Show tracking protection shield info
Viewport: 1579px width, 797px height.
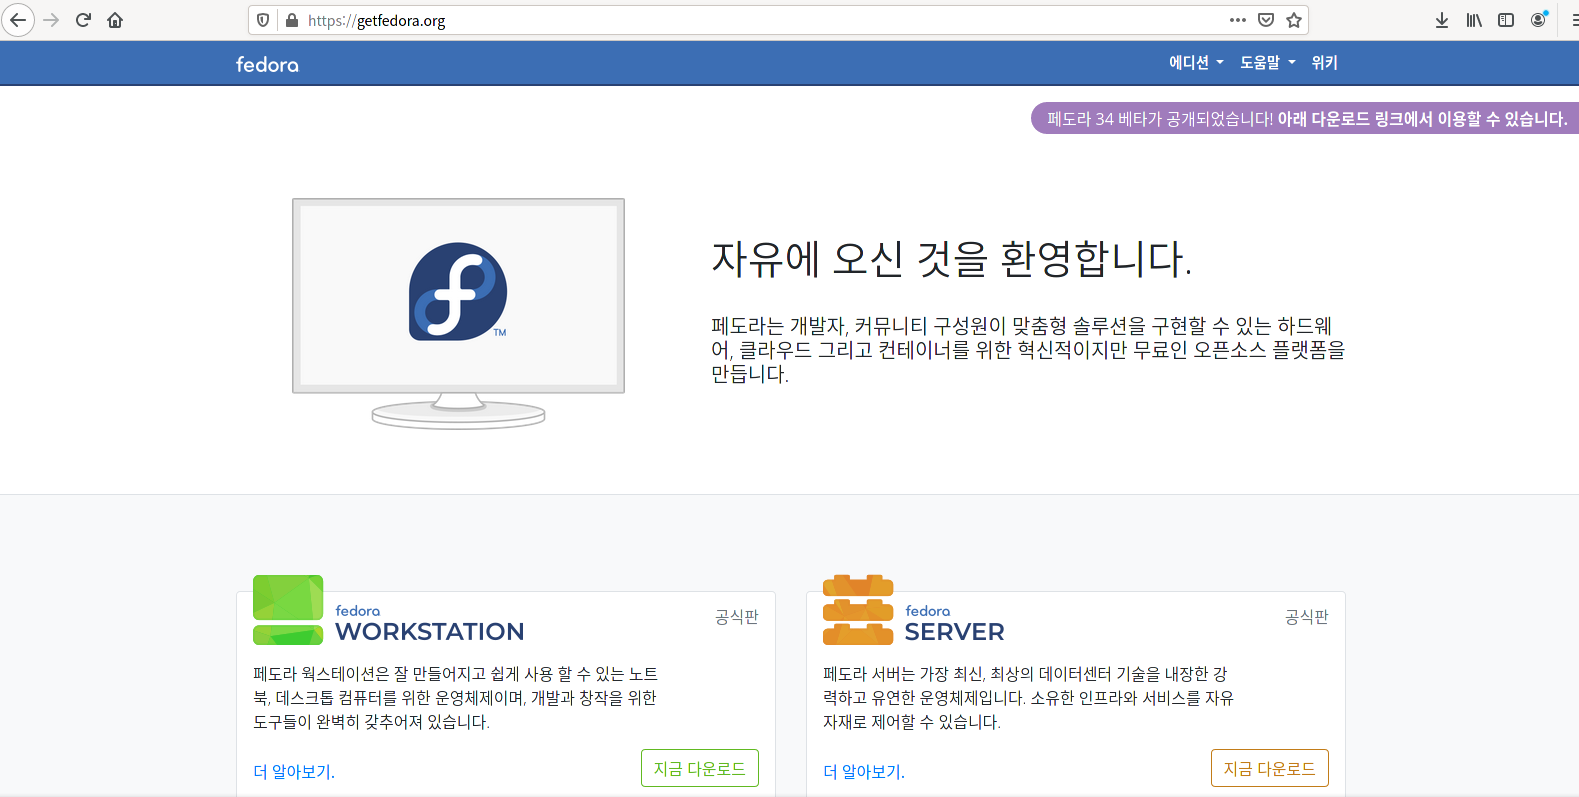(x=263, y=20)
